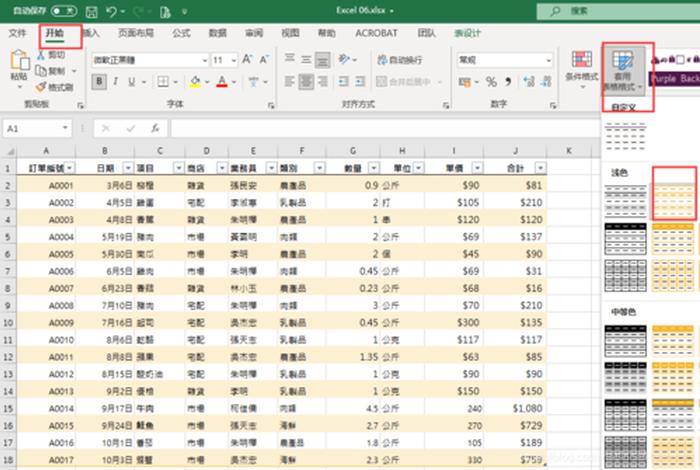Click the search box in title bar
The image size is (700, 470).
pyautogui.click(x=618, y=11)
